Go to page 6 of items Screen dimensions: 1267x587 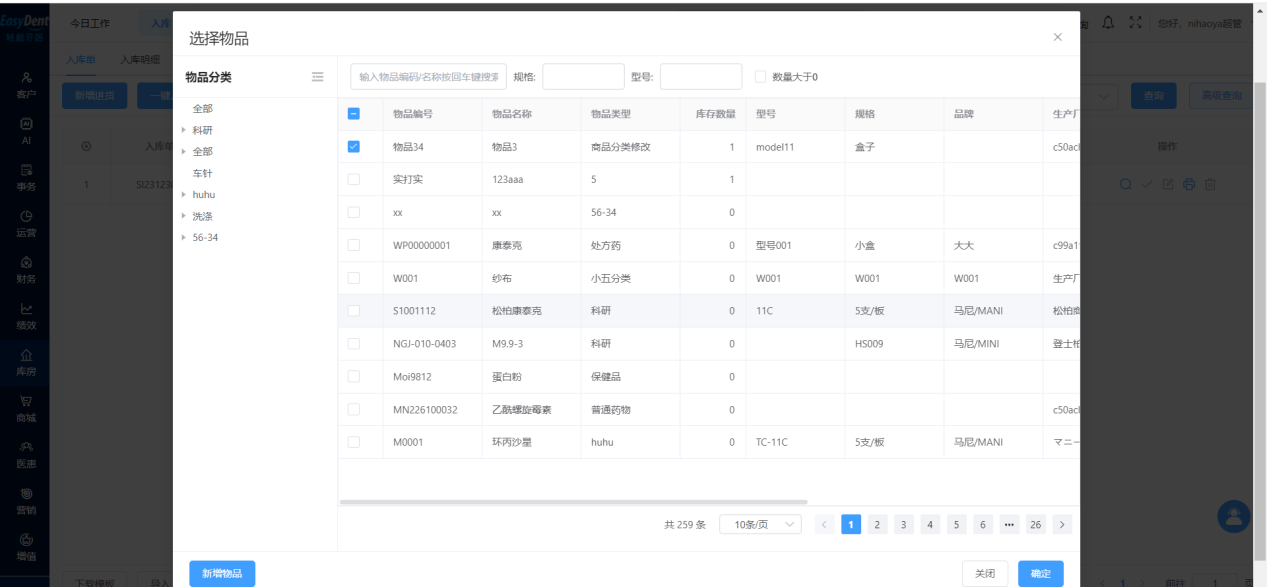click(983, 525)
